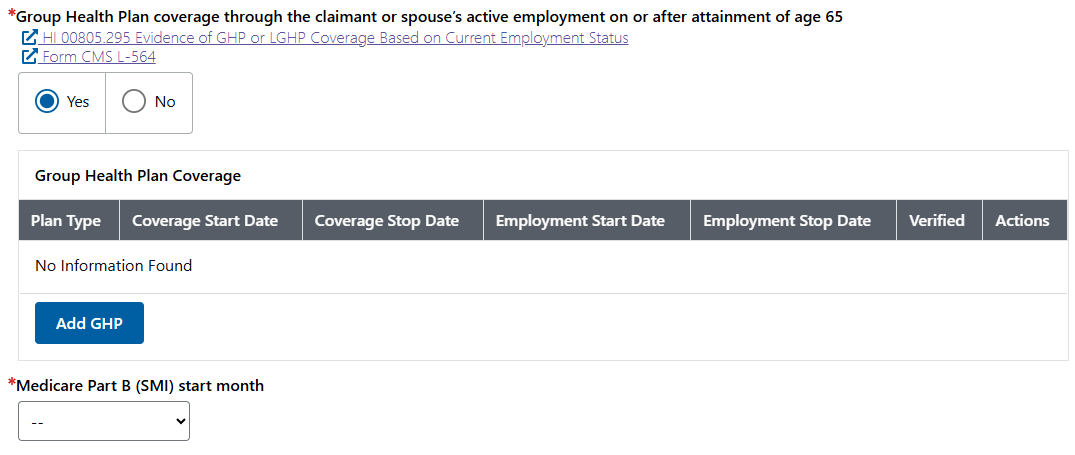Open the Form CMS L-564 link

(99, 57)
